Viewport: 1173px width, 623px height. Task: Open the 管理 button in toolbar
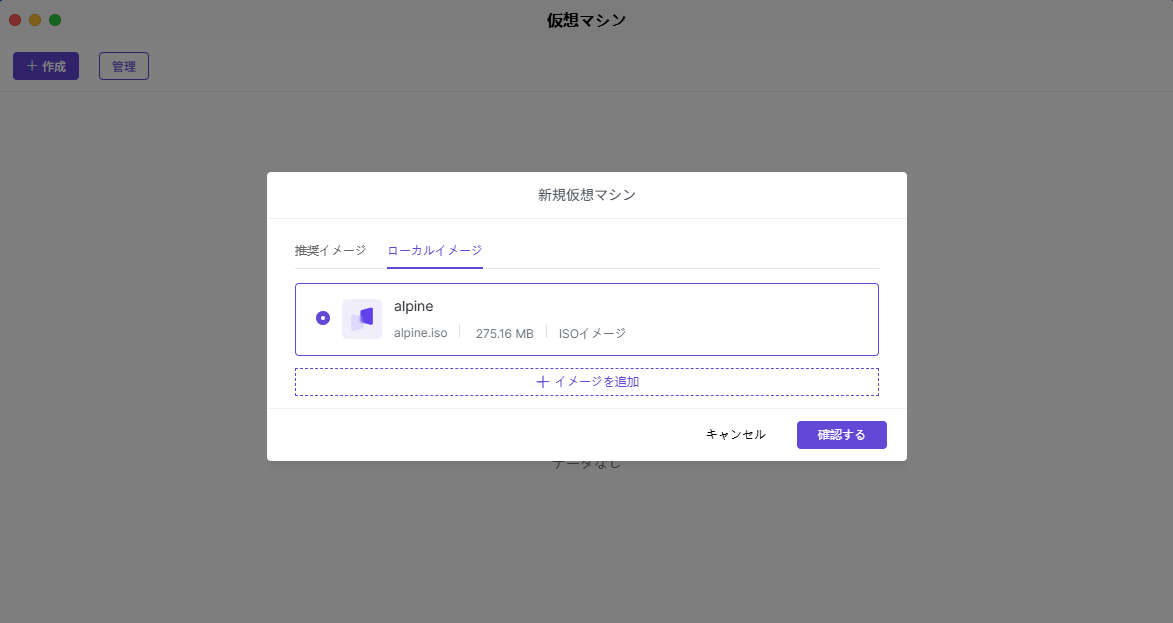[x=124, y=66]
